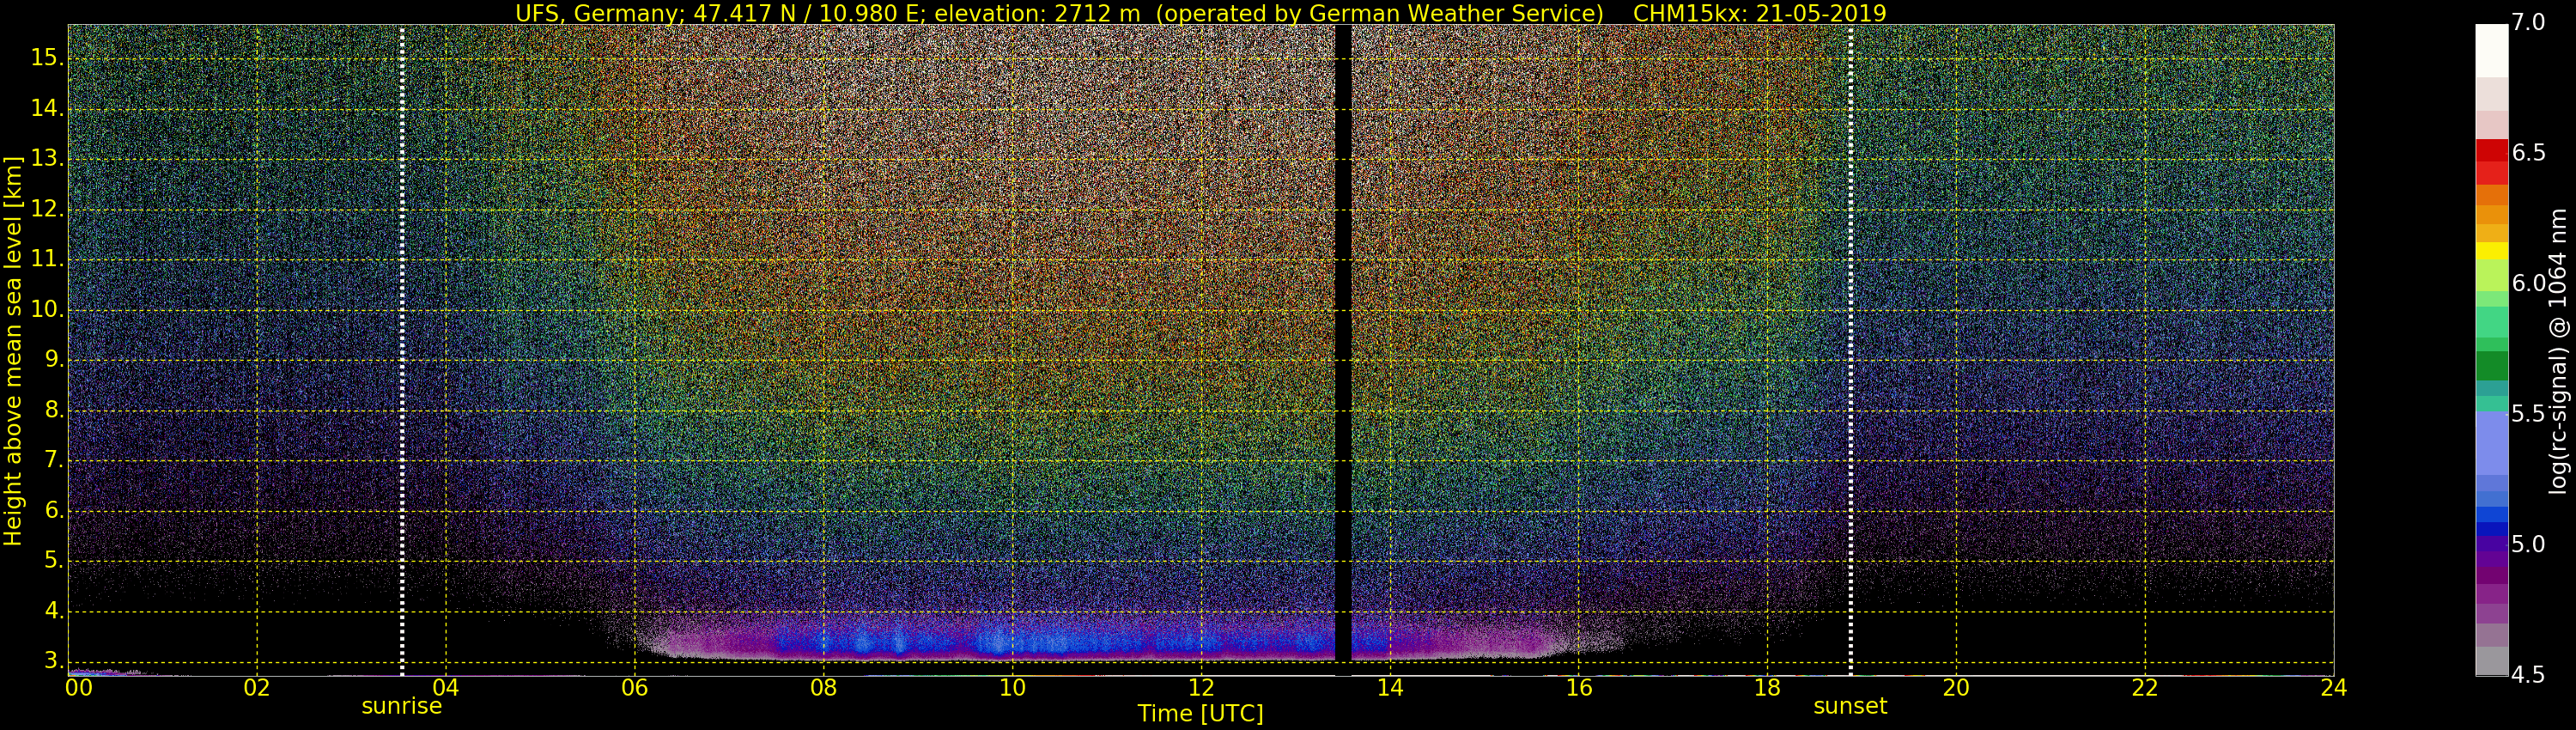Click the yellow swatch on the colorbar
Screen dimensions: 2576x730
pyautogui.click(x=2492, y=251)
